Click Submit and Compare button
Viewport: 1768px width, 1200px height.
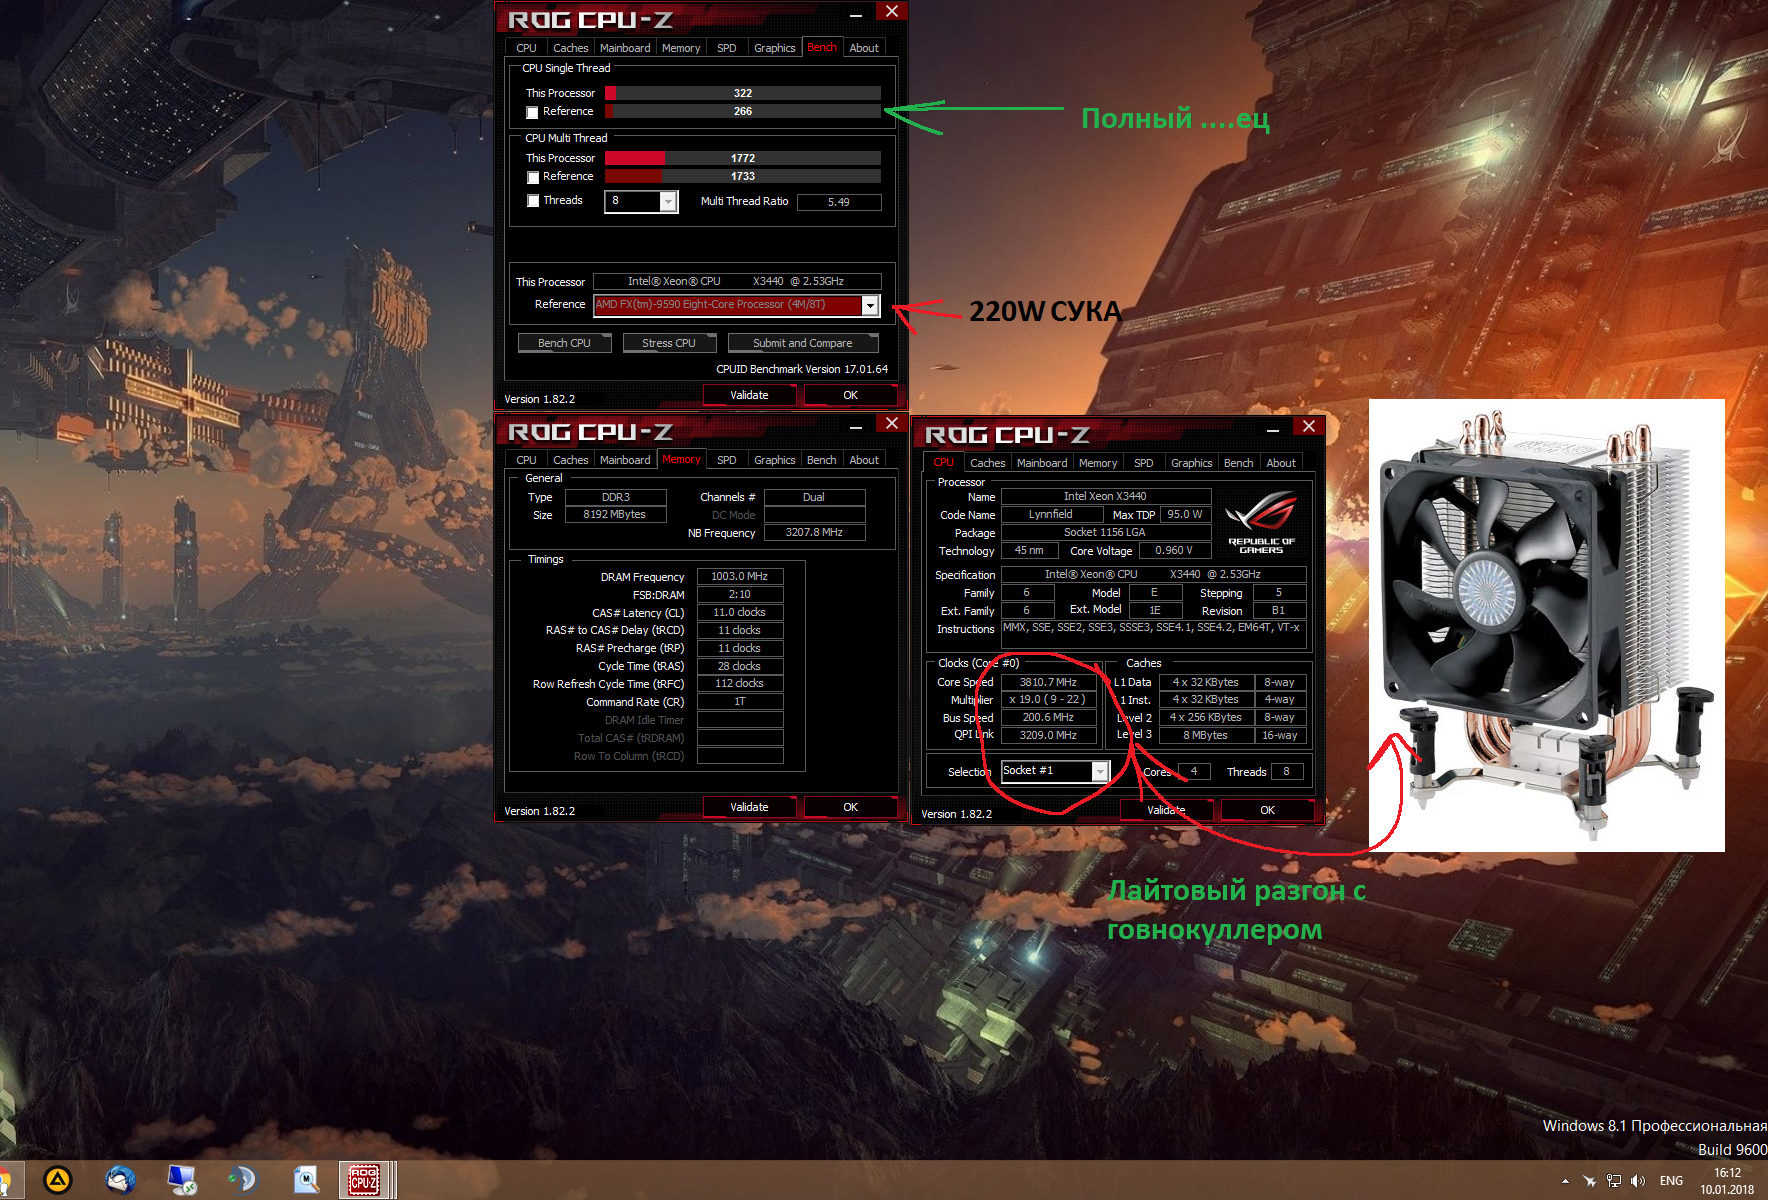point(803,343)
